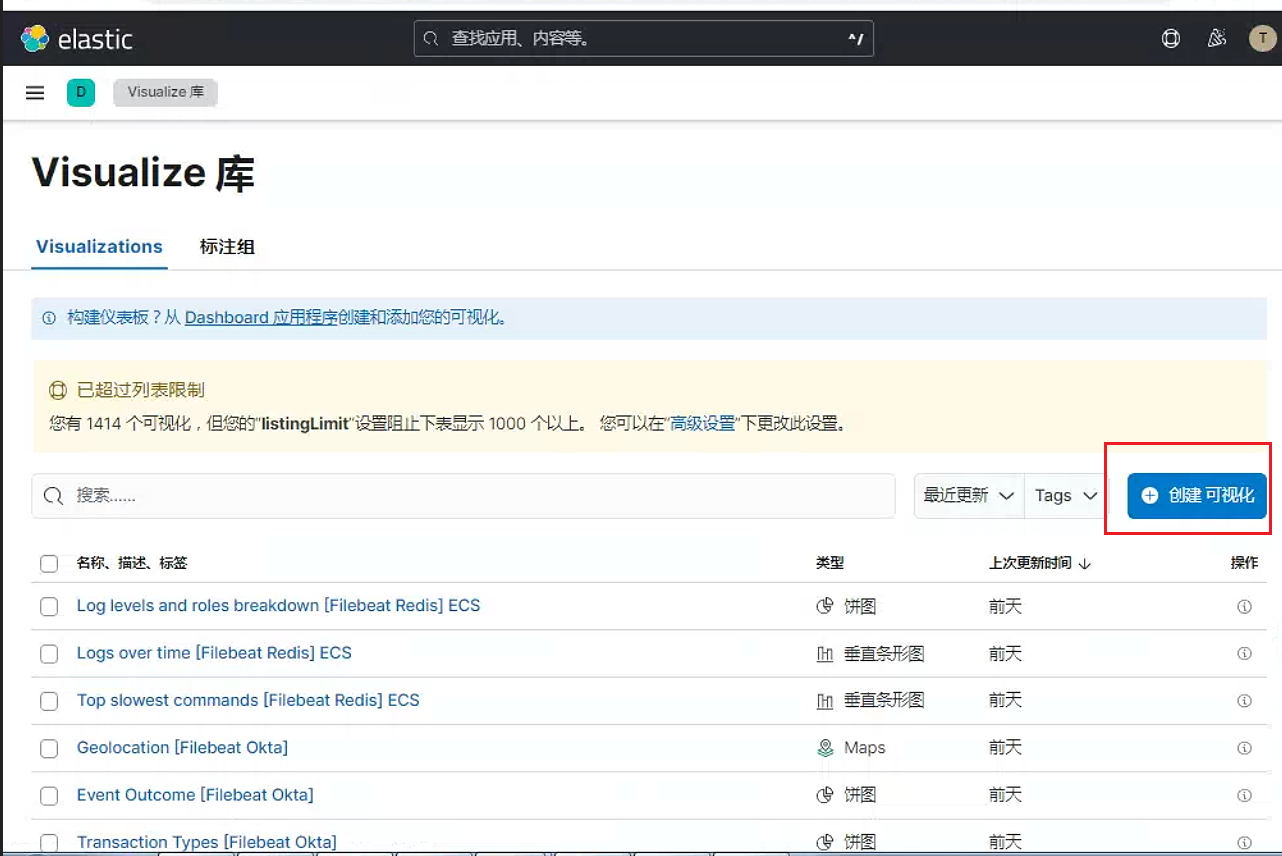Expand the 最近更新 sort dropdown
Image resolution: width=1282 pixels, height=856 pixels.
[x=969, y=496]
